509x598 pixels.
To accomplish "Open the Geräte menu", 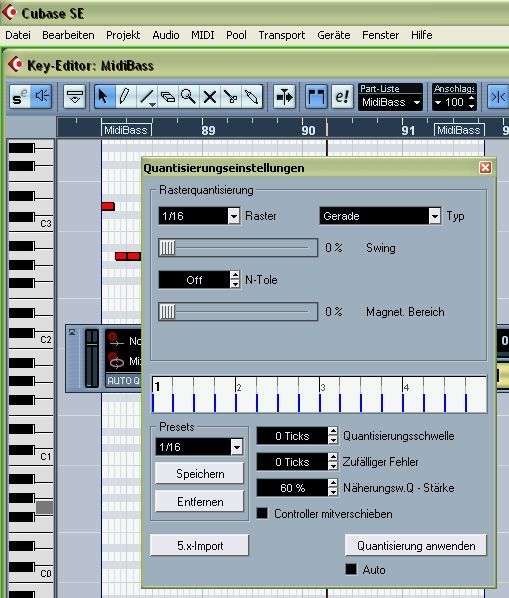I will coord(334,35).
